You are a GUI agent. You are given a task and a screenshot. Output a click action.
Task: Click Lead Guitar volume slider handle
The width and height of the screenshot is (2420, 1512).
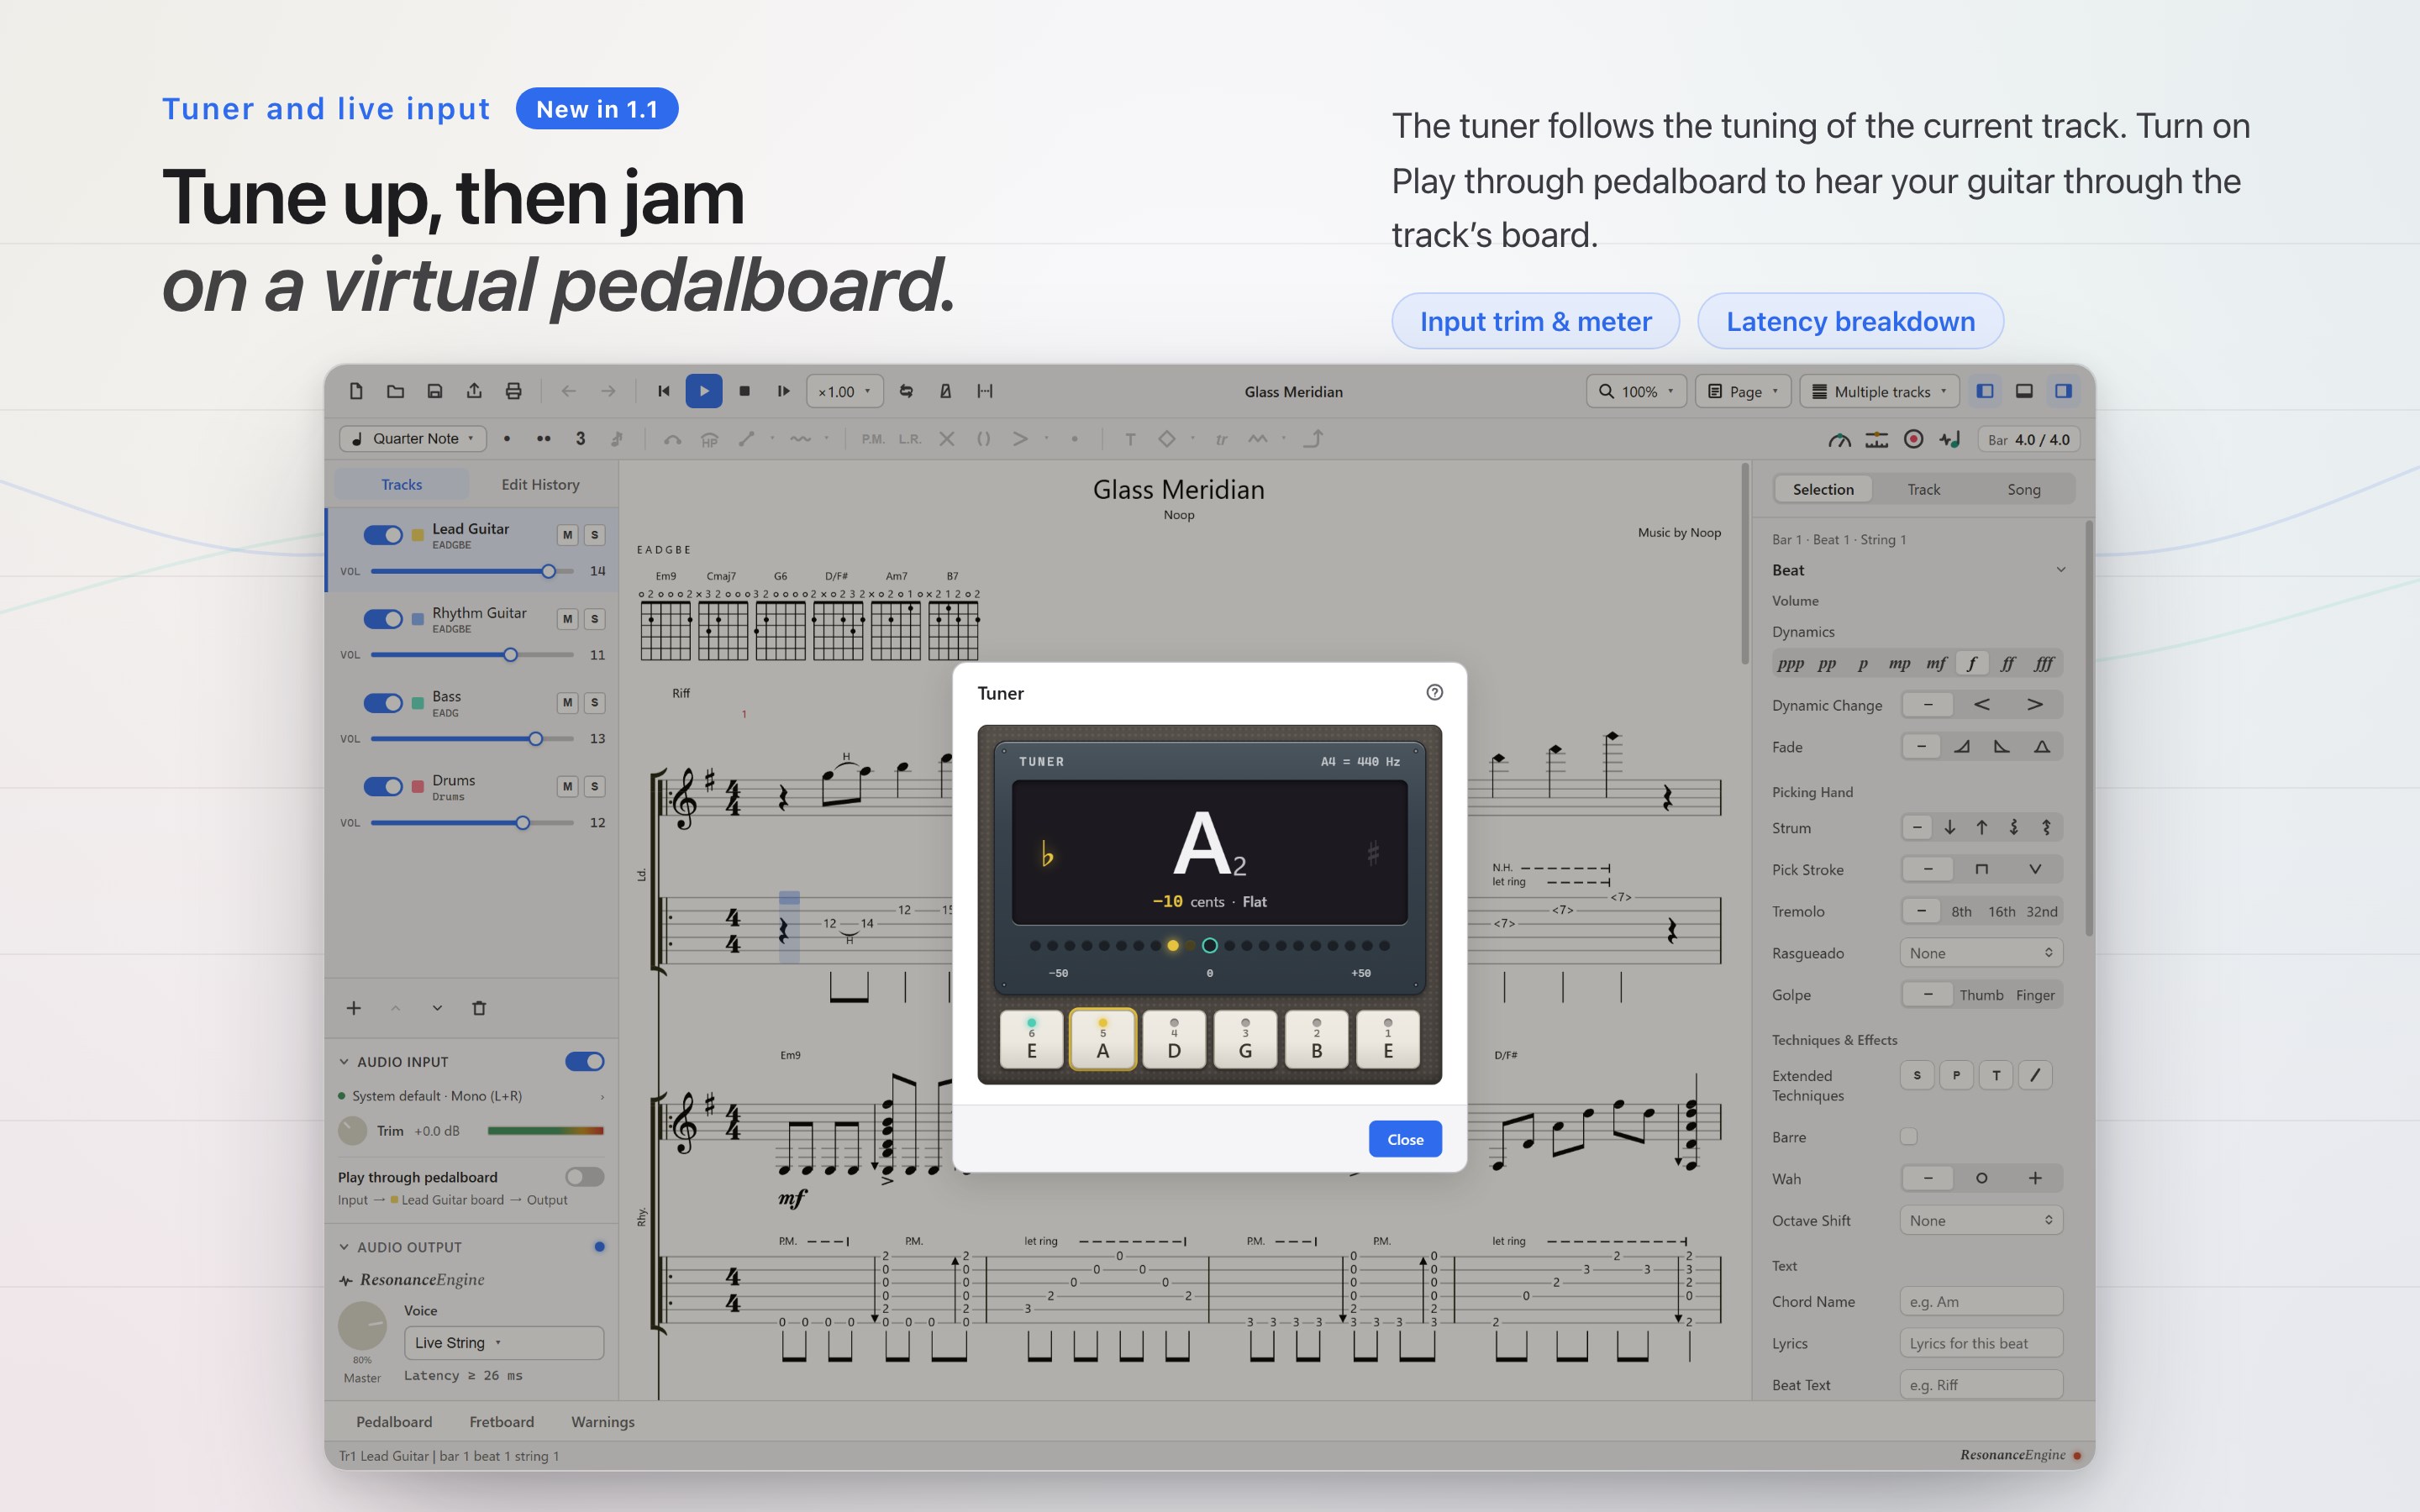pos(548,571)
